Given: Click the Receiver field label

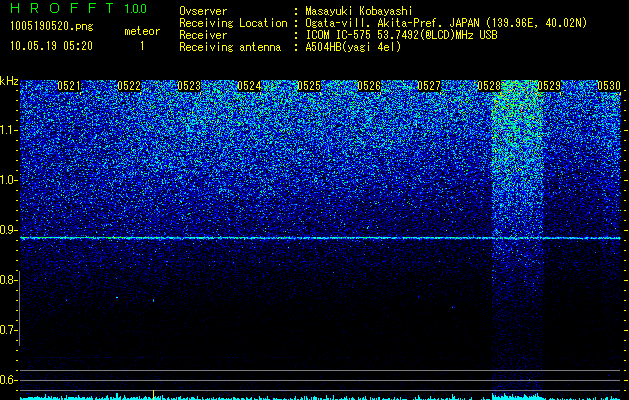Looking at the screenshot, I should click(203, 35).
